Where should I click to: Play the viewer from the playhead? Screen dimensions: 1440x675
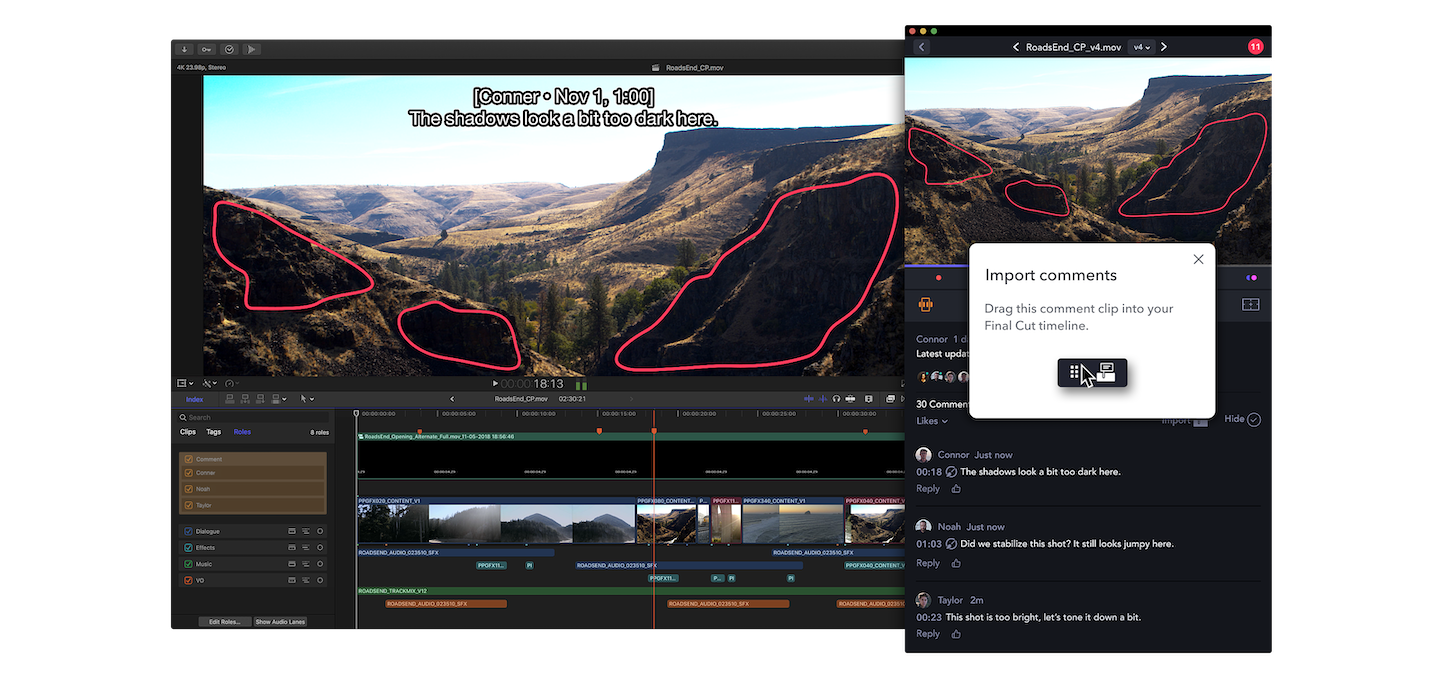(x=495, y=383)
